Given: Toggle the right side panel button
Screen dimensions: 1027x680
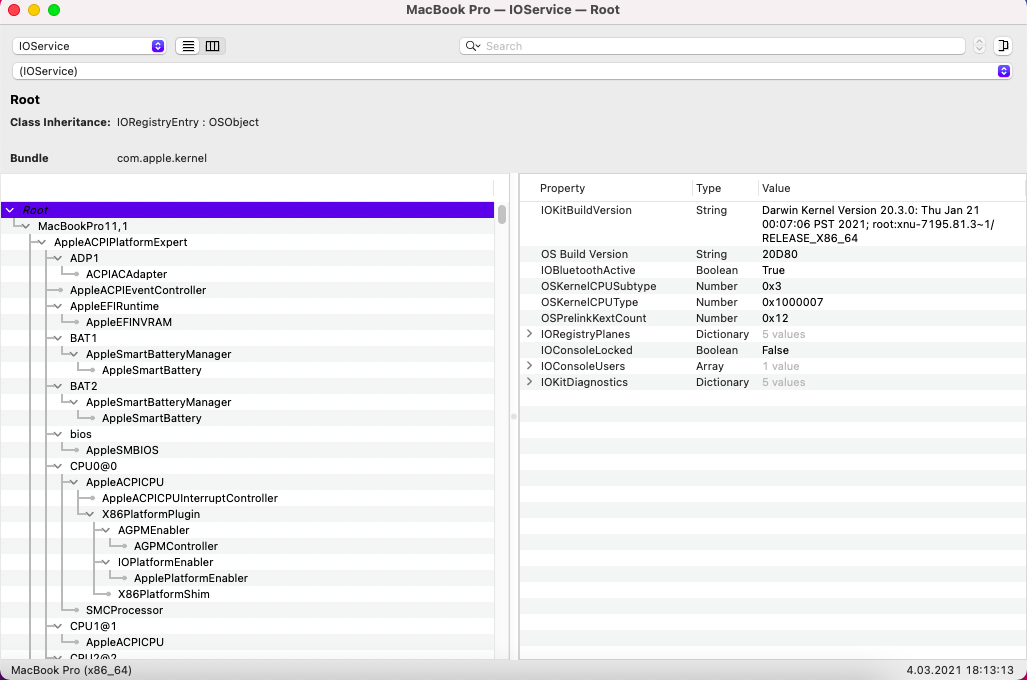Looking at the screenshot, I should coord(1003,46).
